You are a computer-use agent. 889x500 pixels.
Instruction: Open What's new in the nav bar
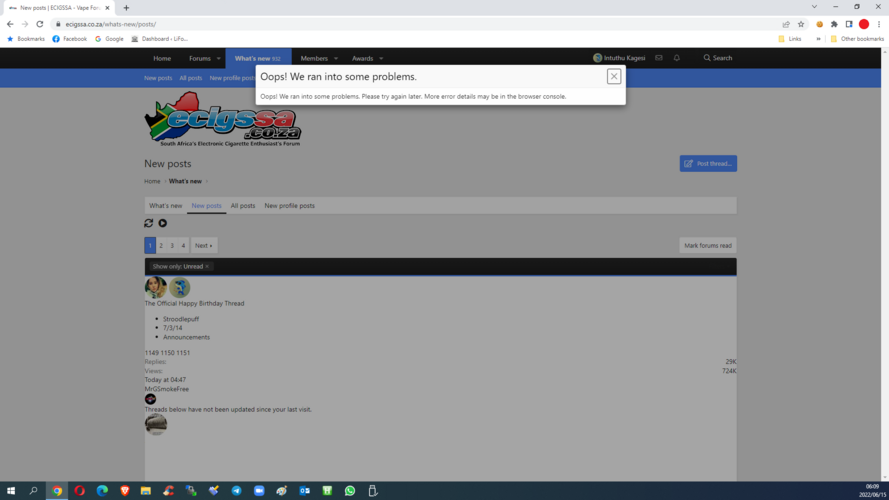[258, 58]
